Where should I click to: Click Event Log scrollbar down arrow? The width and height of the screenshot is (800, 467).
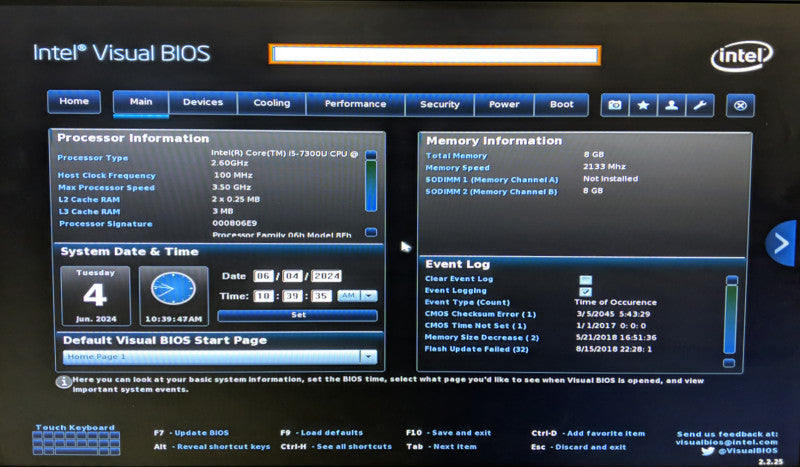[x=730, y=363]
